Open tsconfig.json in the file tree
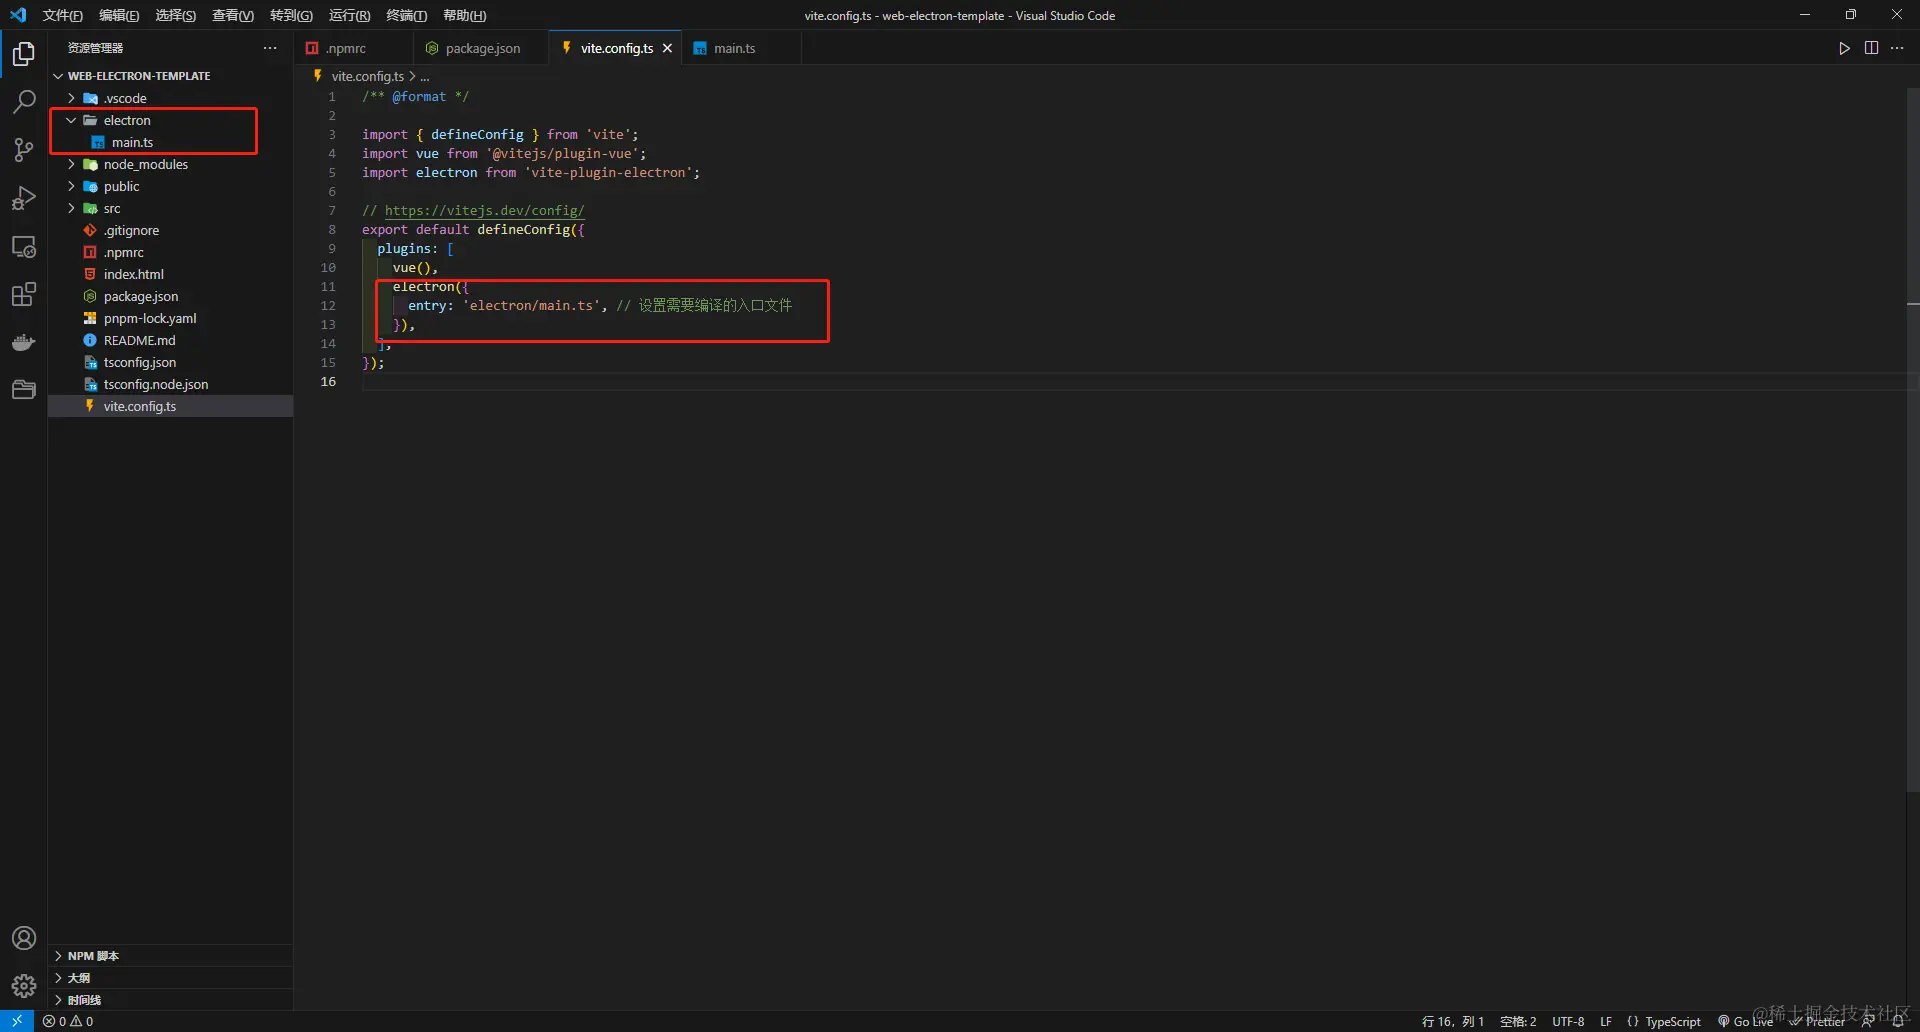Image resolution: width=1920 pixels, height=1032 pixels. pyautogui.click(x=170, y=362)
